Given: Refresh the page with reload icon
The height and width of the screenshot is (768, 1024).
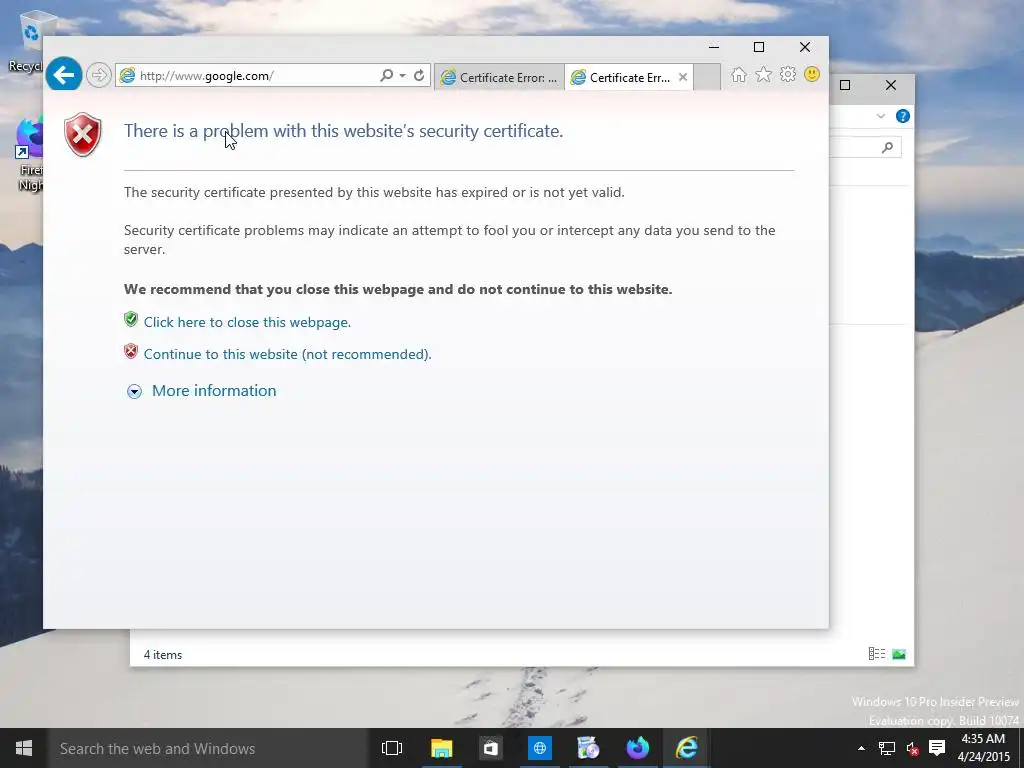Looking at the screenshot, I should tap(419, 75).
